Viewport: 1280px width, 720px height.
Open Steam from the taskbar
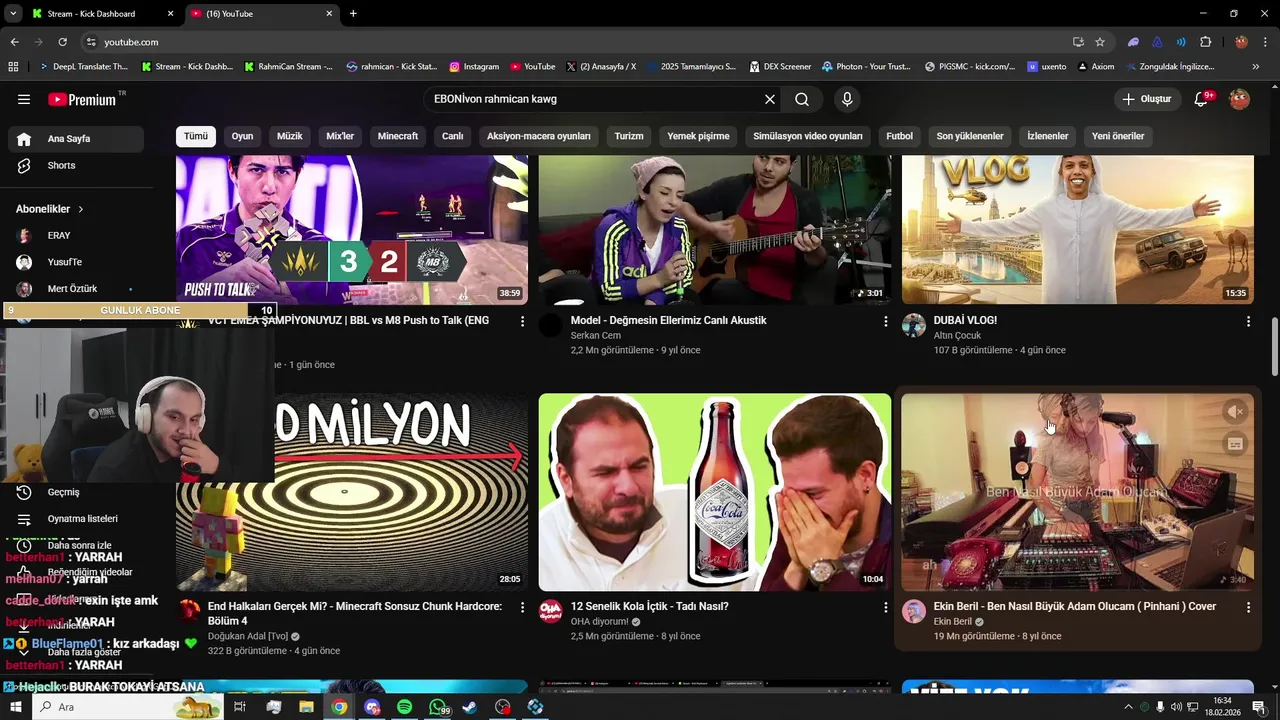pyautogui.click(x=470, y=707)
